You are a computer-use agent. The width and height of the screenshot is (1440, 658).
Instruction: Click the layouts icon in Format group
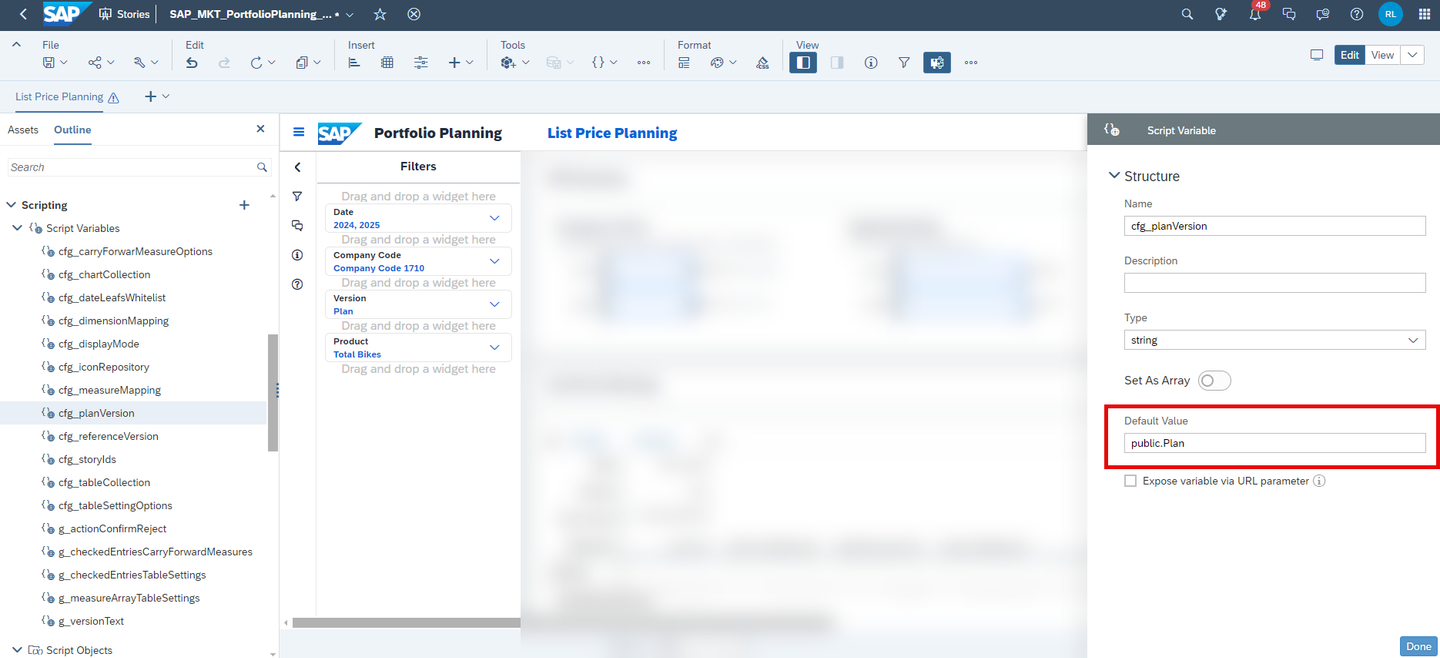pyautogui.click(x=684, y=62)
